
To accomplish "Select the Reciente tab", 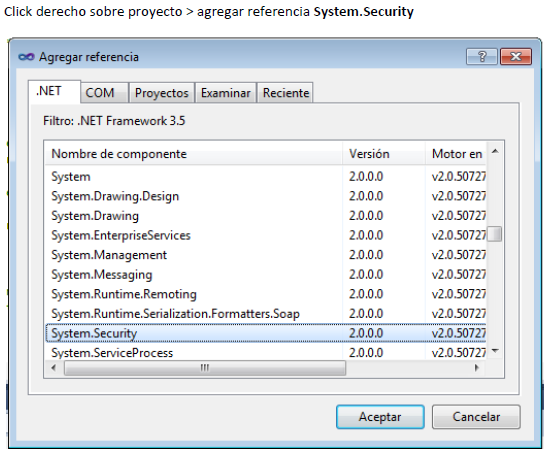I will click(x=286, y=93).
